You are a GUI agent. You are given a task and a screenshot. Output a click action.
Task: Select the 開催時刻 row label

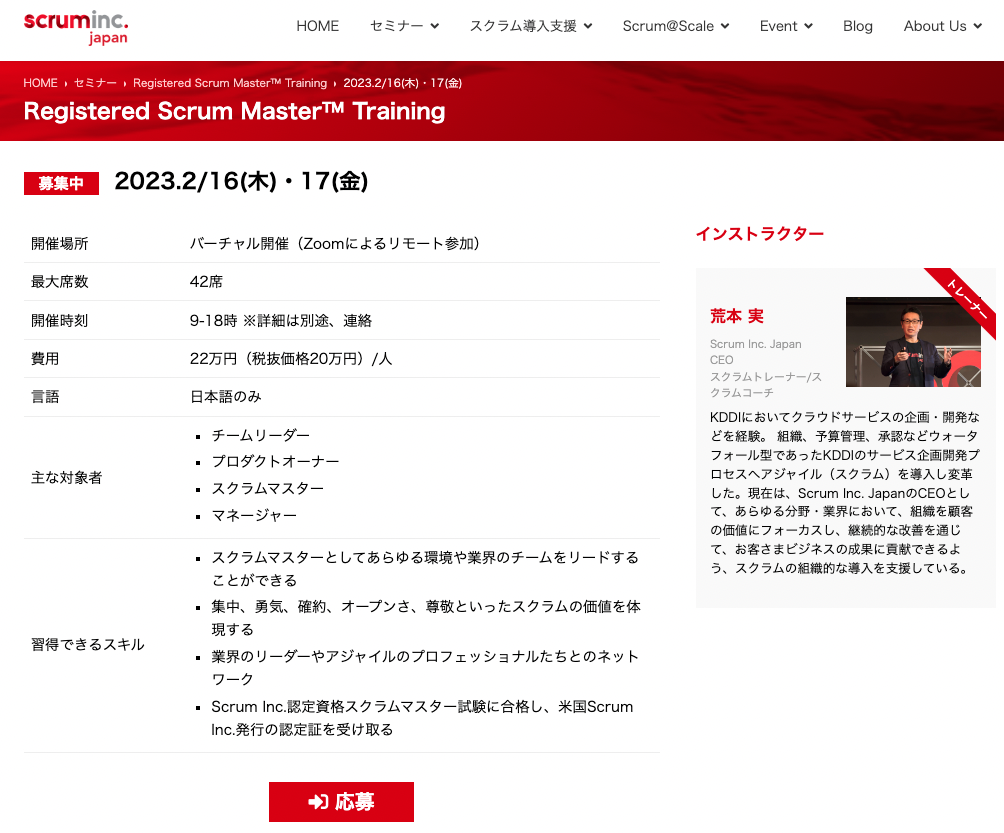tap(60, 320)
